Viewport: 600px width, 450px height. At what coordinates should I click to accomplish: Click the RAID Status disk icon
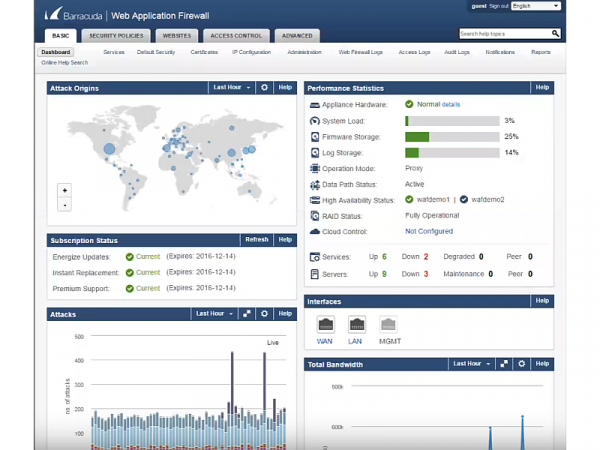(x=315, y=216)
